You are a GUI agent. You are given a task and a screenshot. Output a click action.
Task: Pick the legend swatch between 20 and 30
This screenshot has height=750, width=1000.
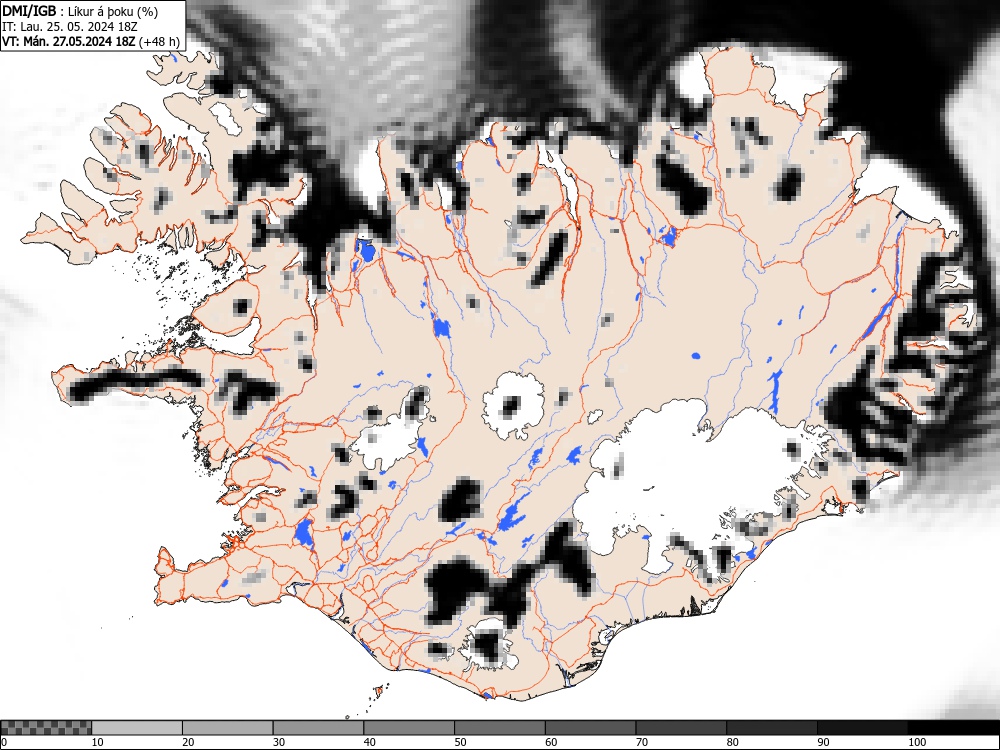[x=228, y=728]
